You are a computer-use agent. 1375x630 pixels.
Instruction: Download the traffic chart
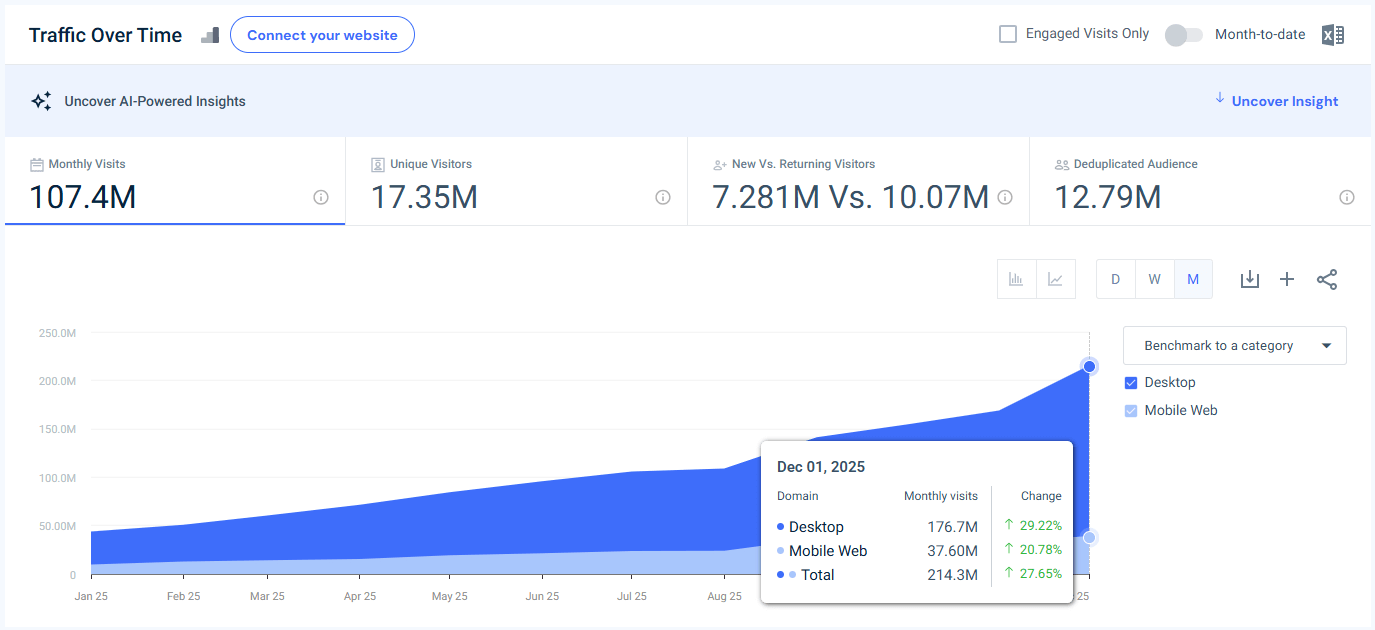[1249, 279]
